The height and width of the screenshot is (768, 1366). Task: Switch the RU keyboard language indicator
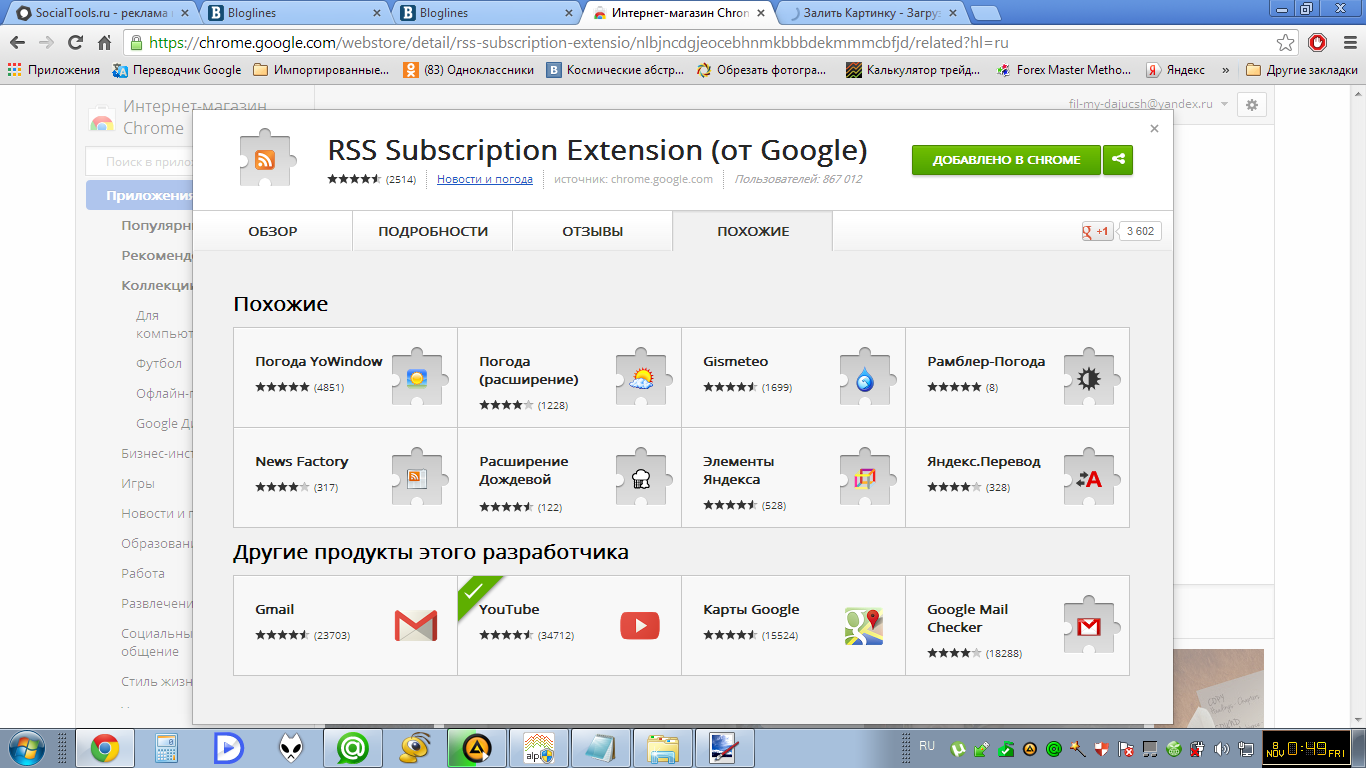[926, 746]
